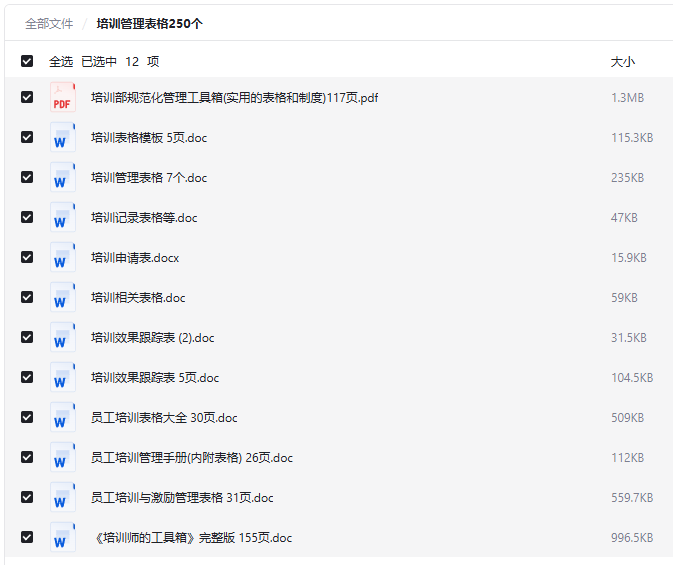Click the Word icon for 培训表格模板 5页.doc
The height and width of the screenshot is (565, 673).
click(63, 137)
